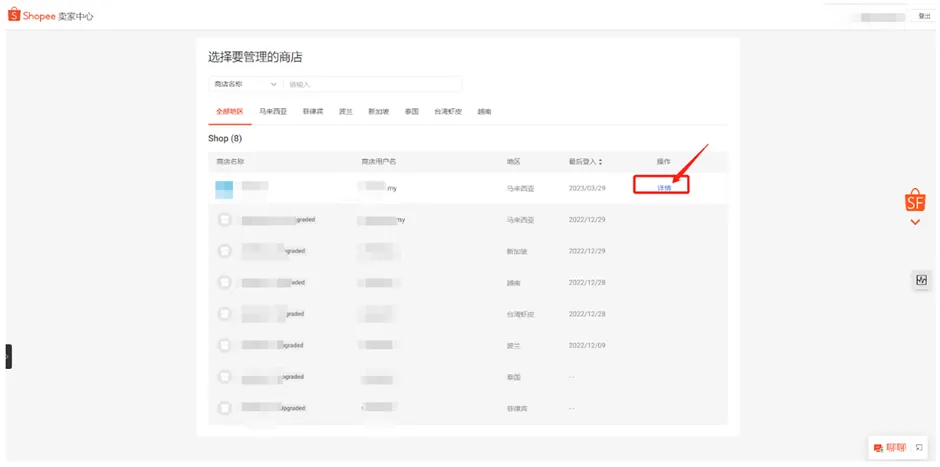940x467 pixels.
Task: Click shop avatar in the 越南 row
Action: pos(225,282)
